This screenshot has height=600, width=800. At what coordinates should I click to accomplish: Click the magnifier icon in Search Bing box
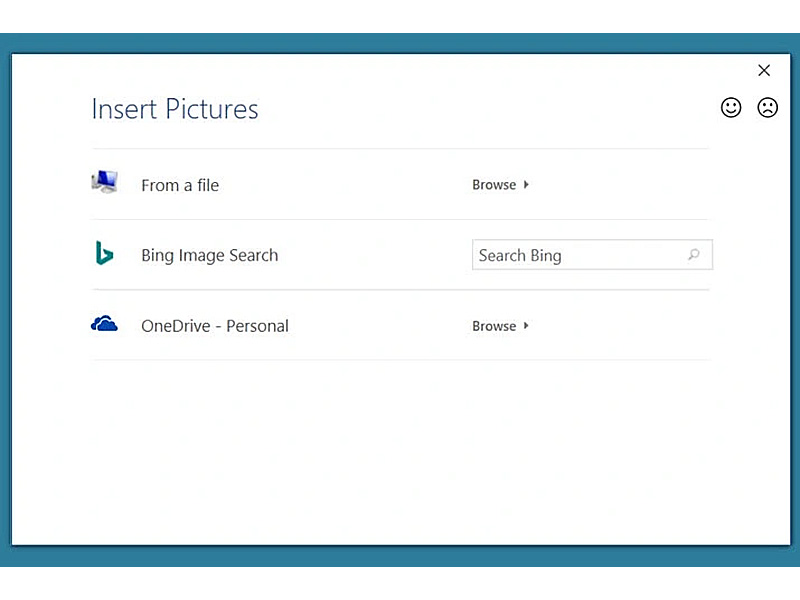point(694,254)
